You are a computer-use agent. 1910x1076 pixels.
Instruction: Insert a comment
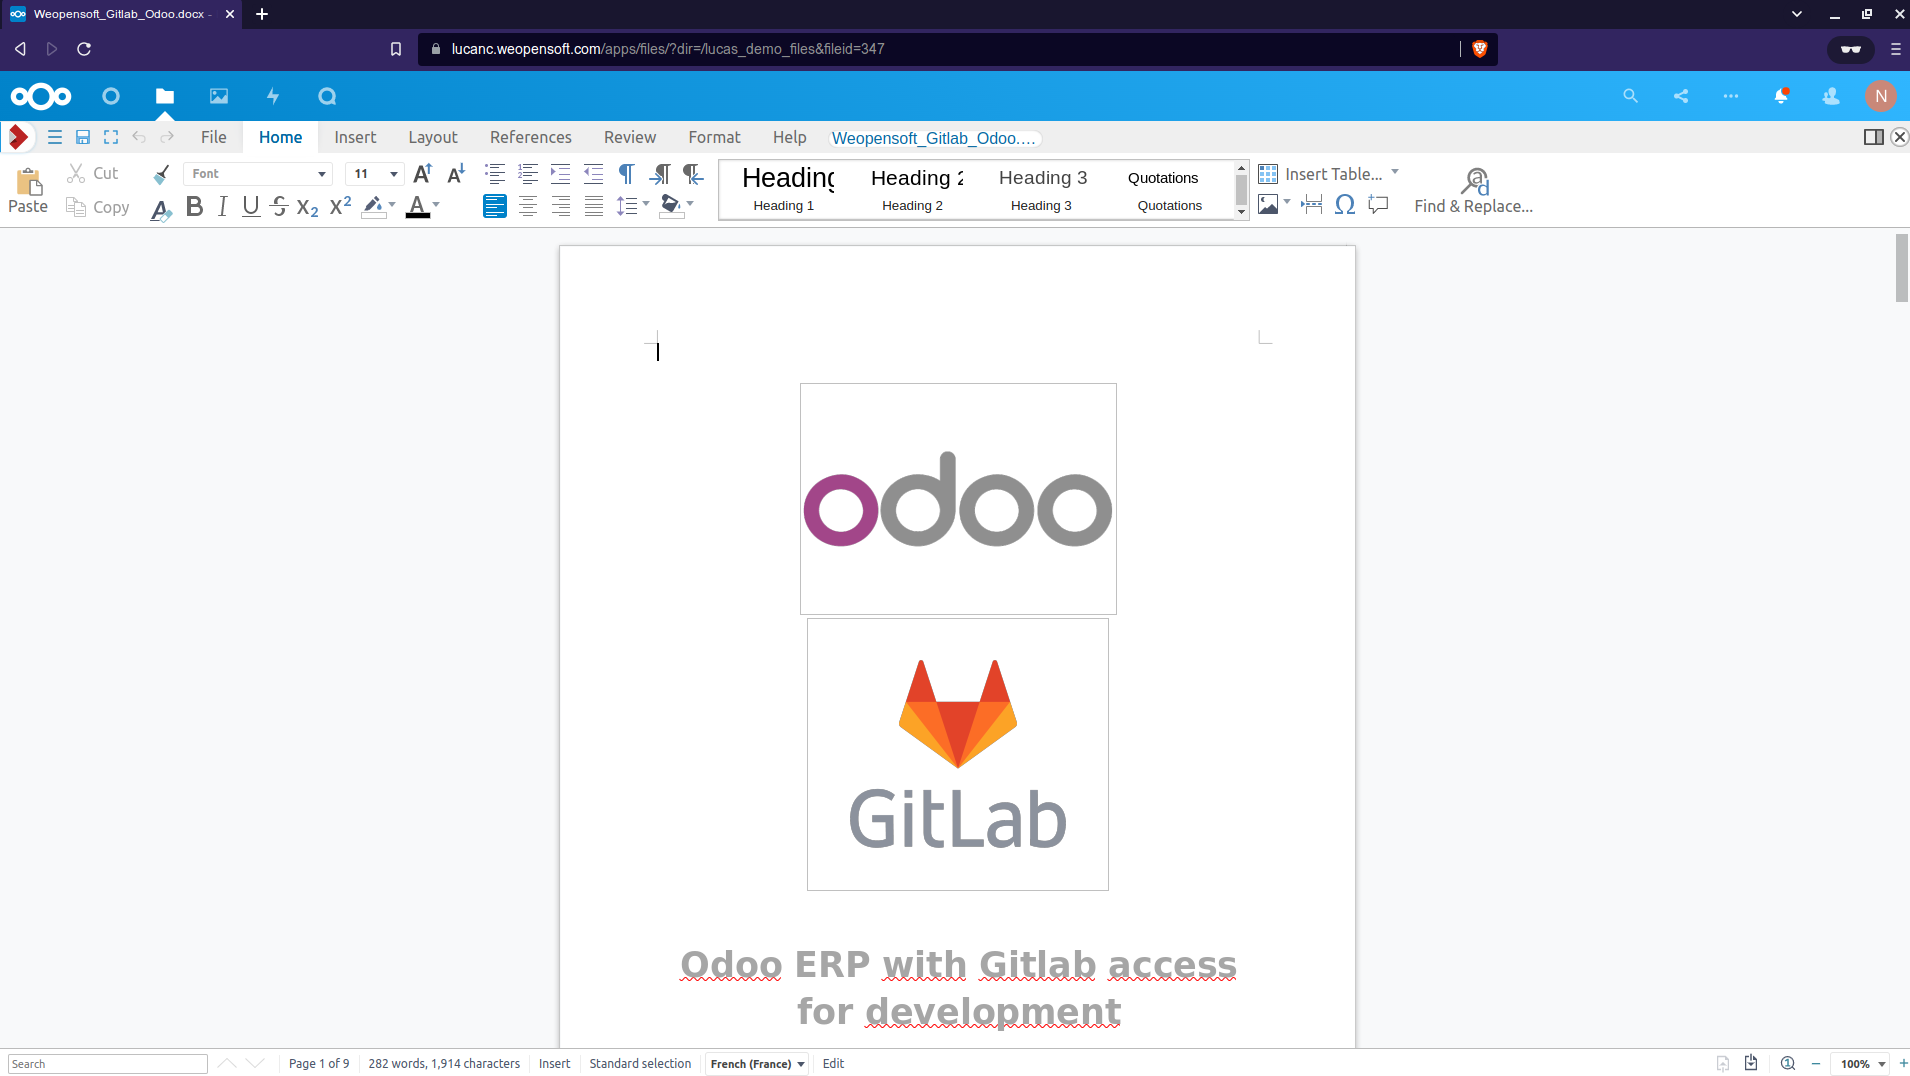coord(1378,205)
